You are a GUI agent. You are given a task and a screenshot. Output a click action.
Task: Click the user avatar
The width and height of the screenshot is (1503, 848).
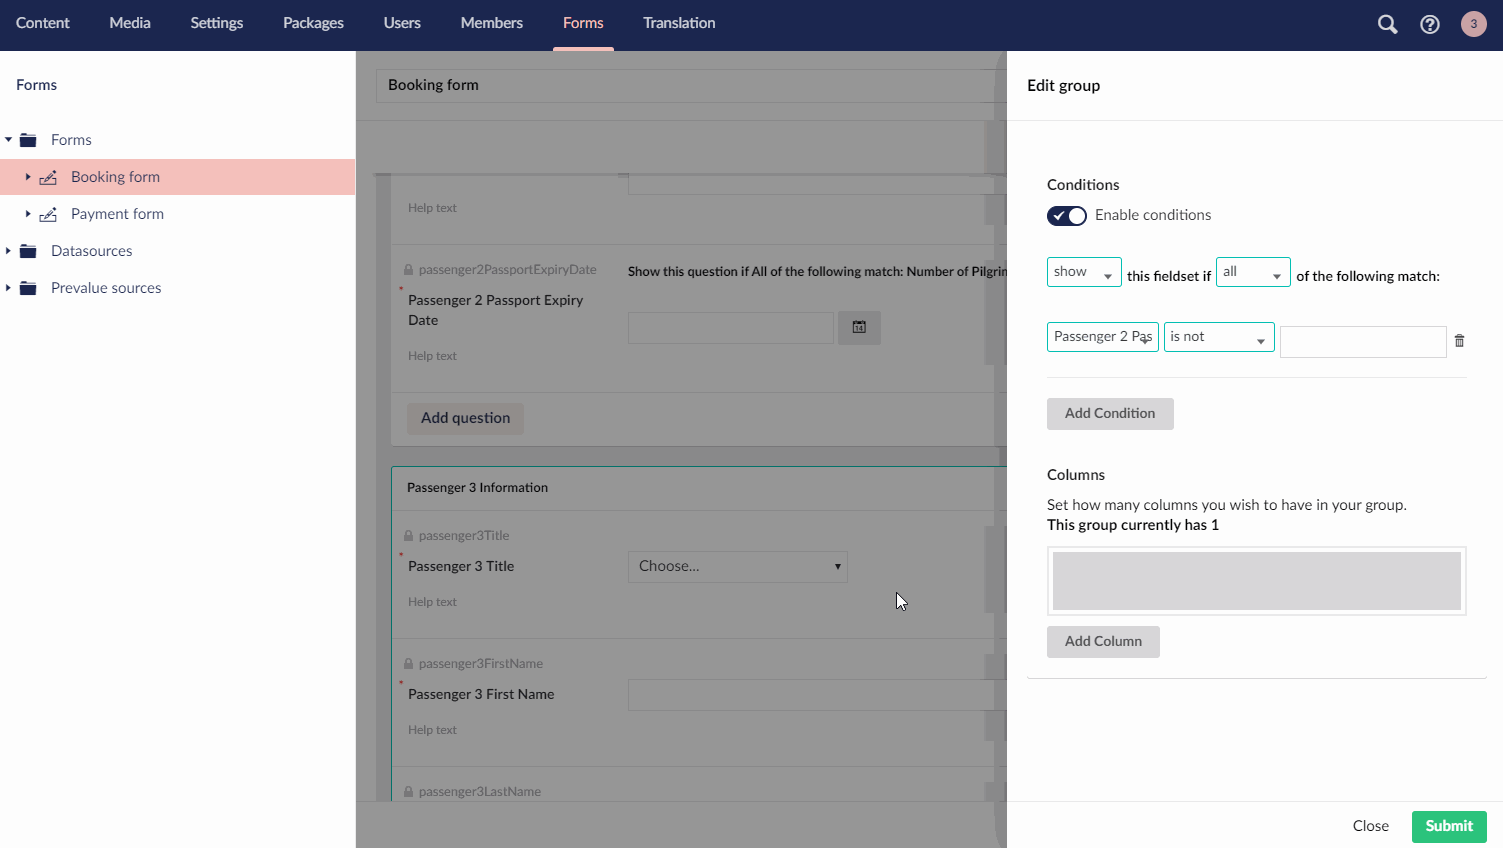(1474, 24)
